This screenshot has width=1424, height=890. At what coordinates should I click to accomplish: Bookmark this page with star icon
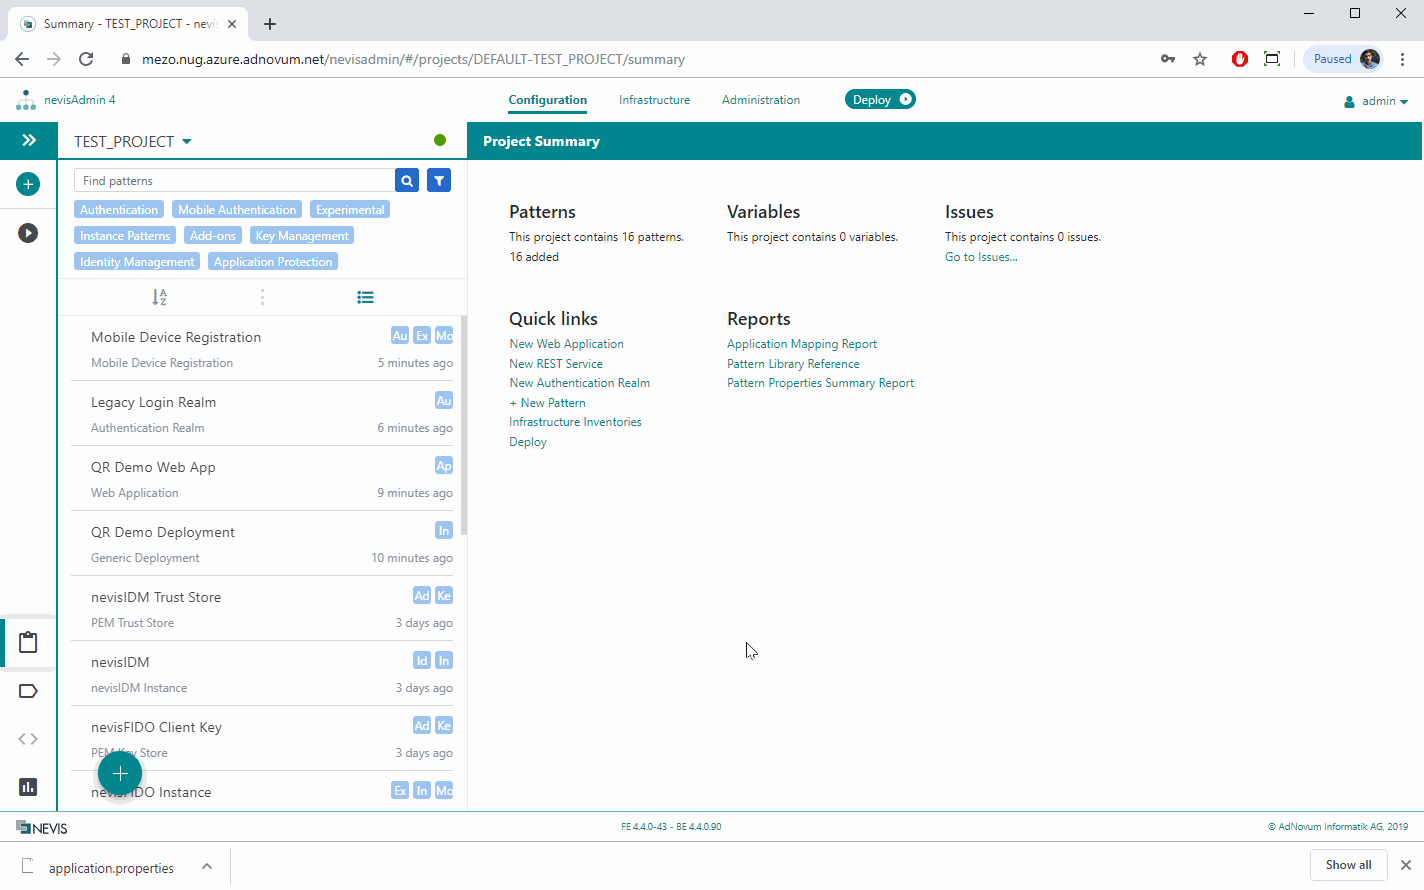[1200, 59]
